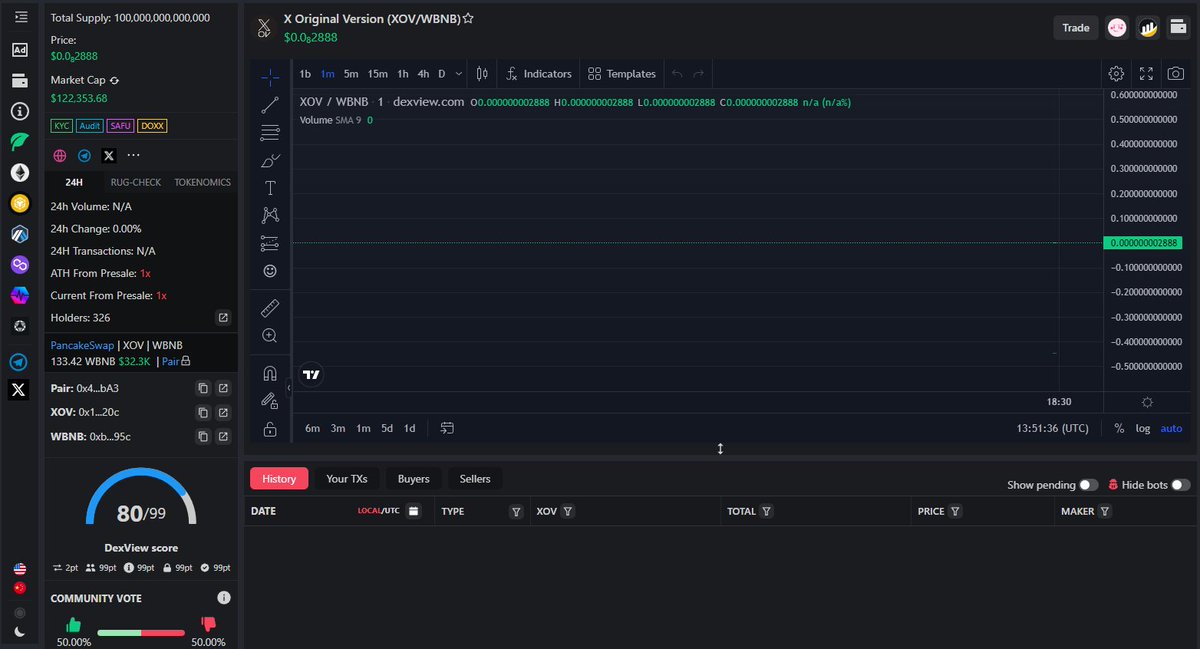Open candlestick chart style selector
The height and width of the screenshot is (649, 1200).
[x=482, y=73]
